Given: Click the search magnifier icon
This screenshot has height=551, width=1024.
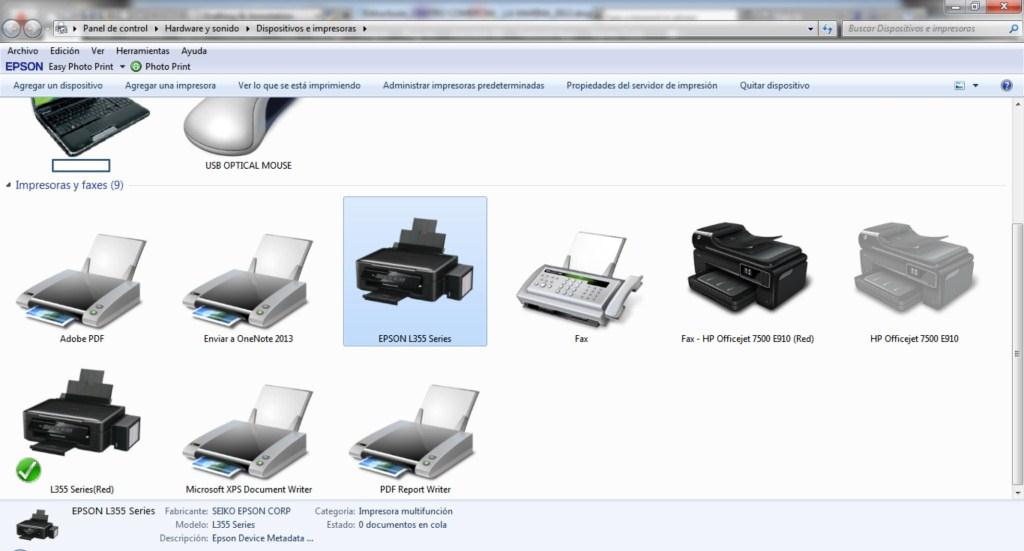Looking at the screenshot, I should [x=1014, y=29].
